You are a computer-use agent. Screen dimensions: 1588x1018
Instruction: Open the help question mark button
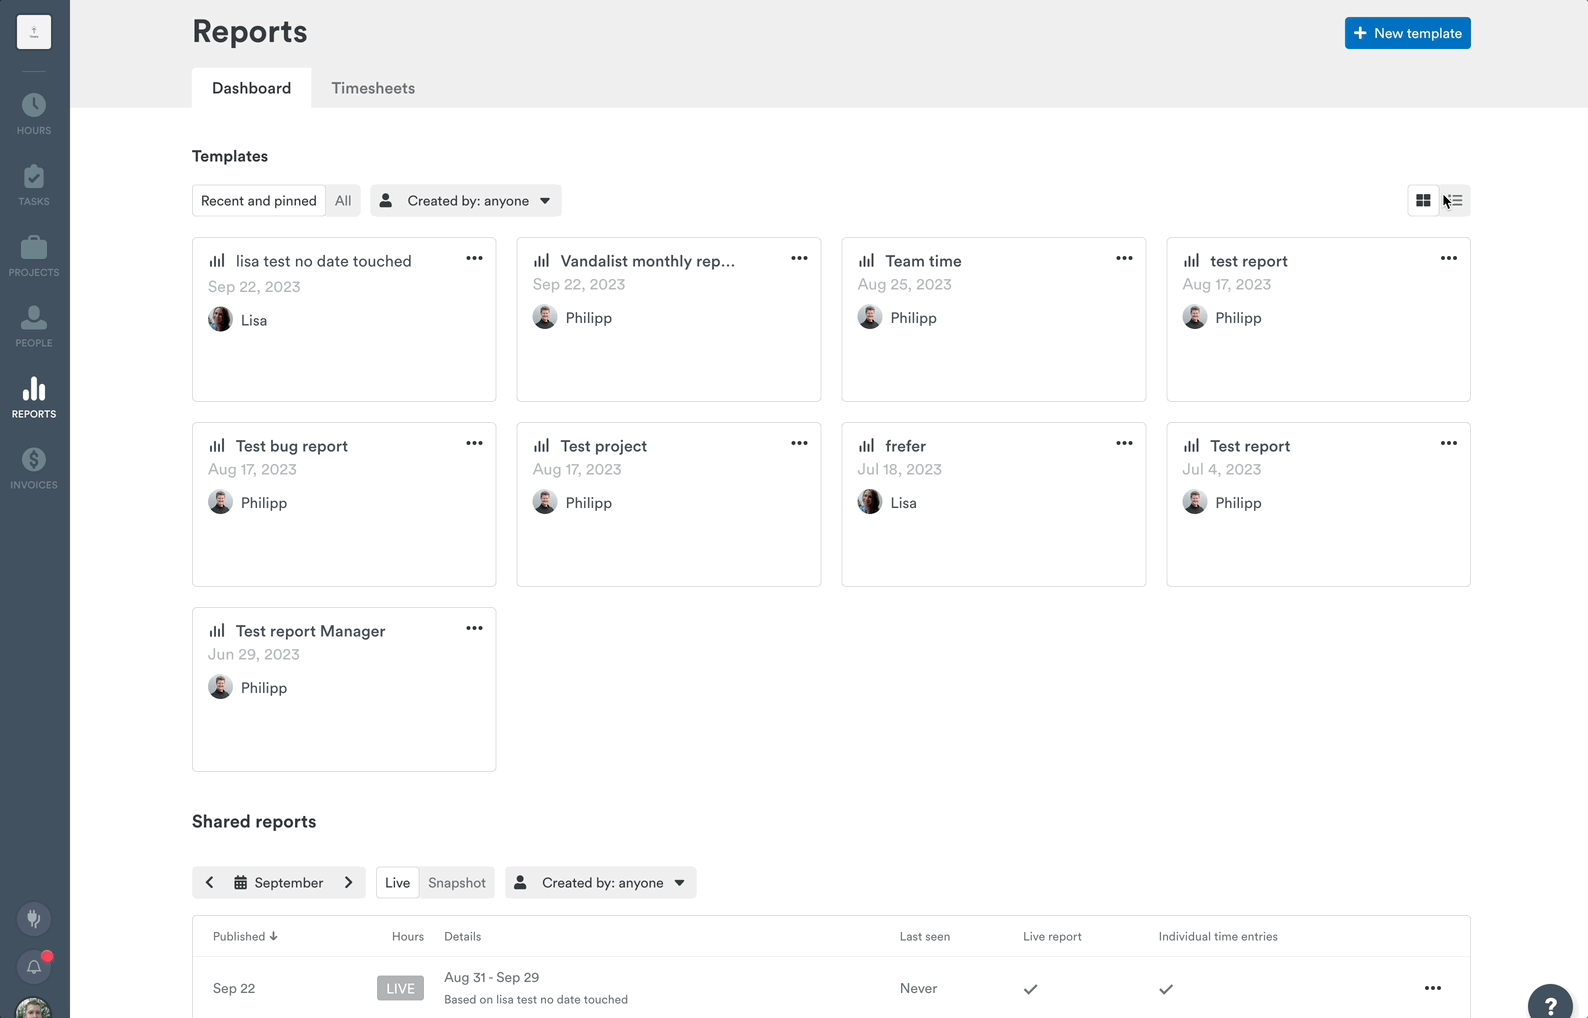coord(1550,1005)
